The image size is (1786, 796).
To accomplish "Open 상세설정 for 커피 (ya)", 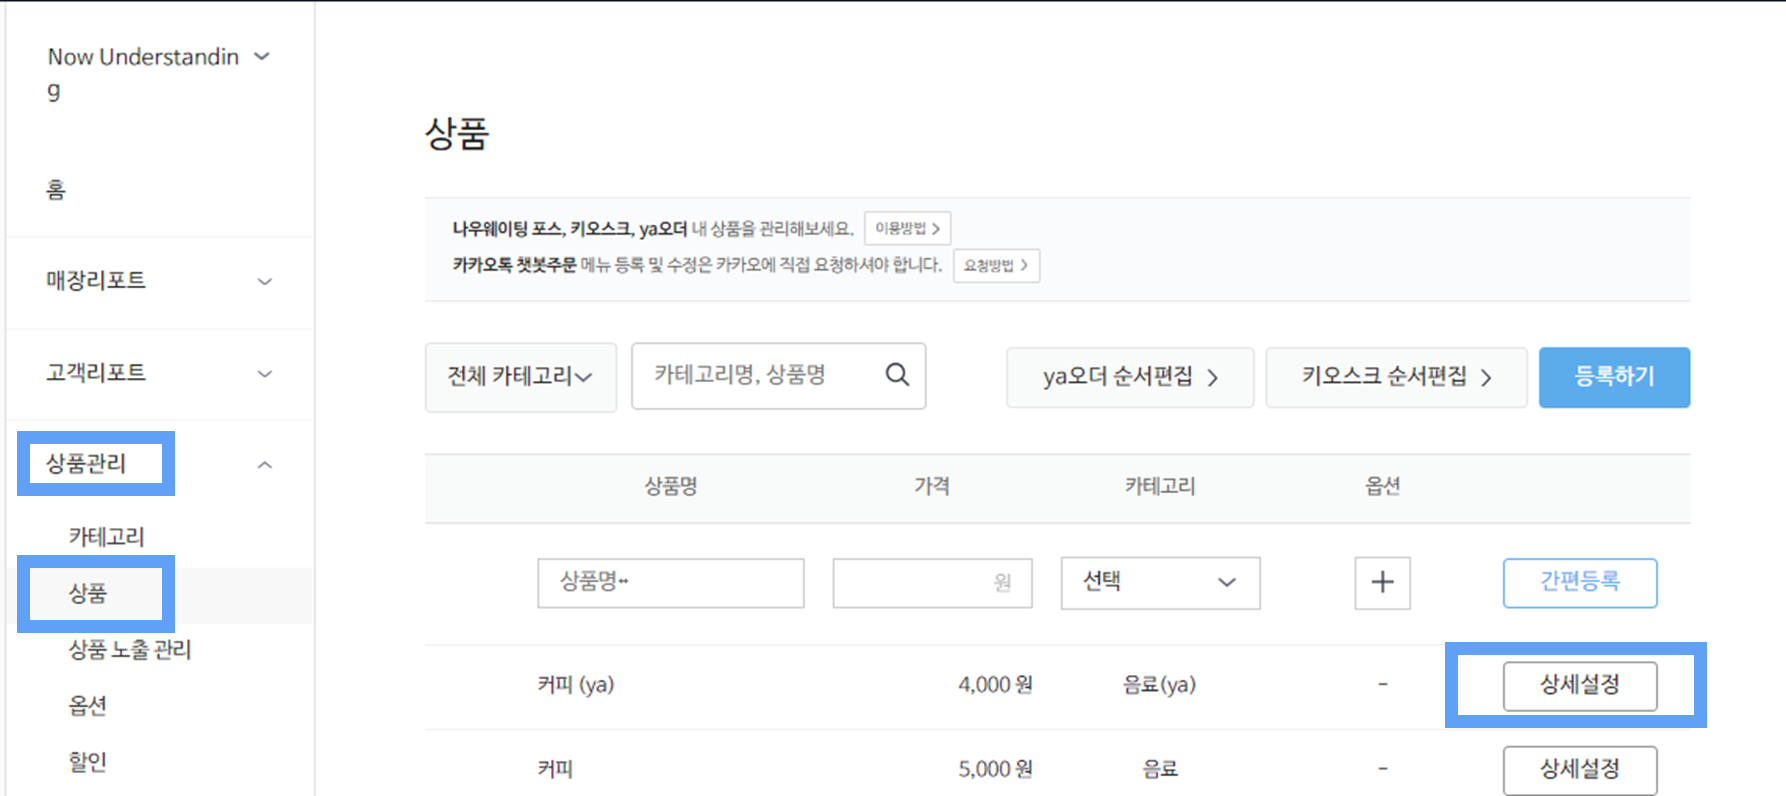I will click(x=1580, y=685).
